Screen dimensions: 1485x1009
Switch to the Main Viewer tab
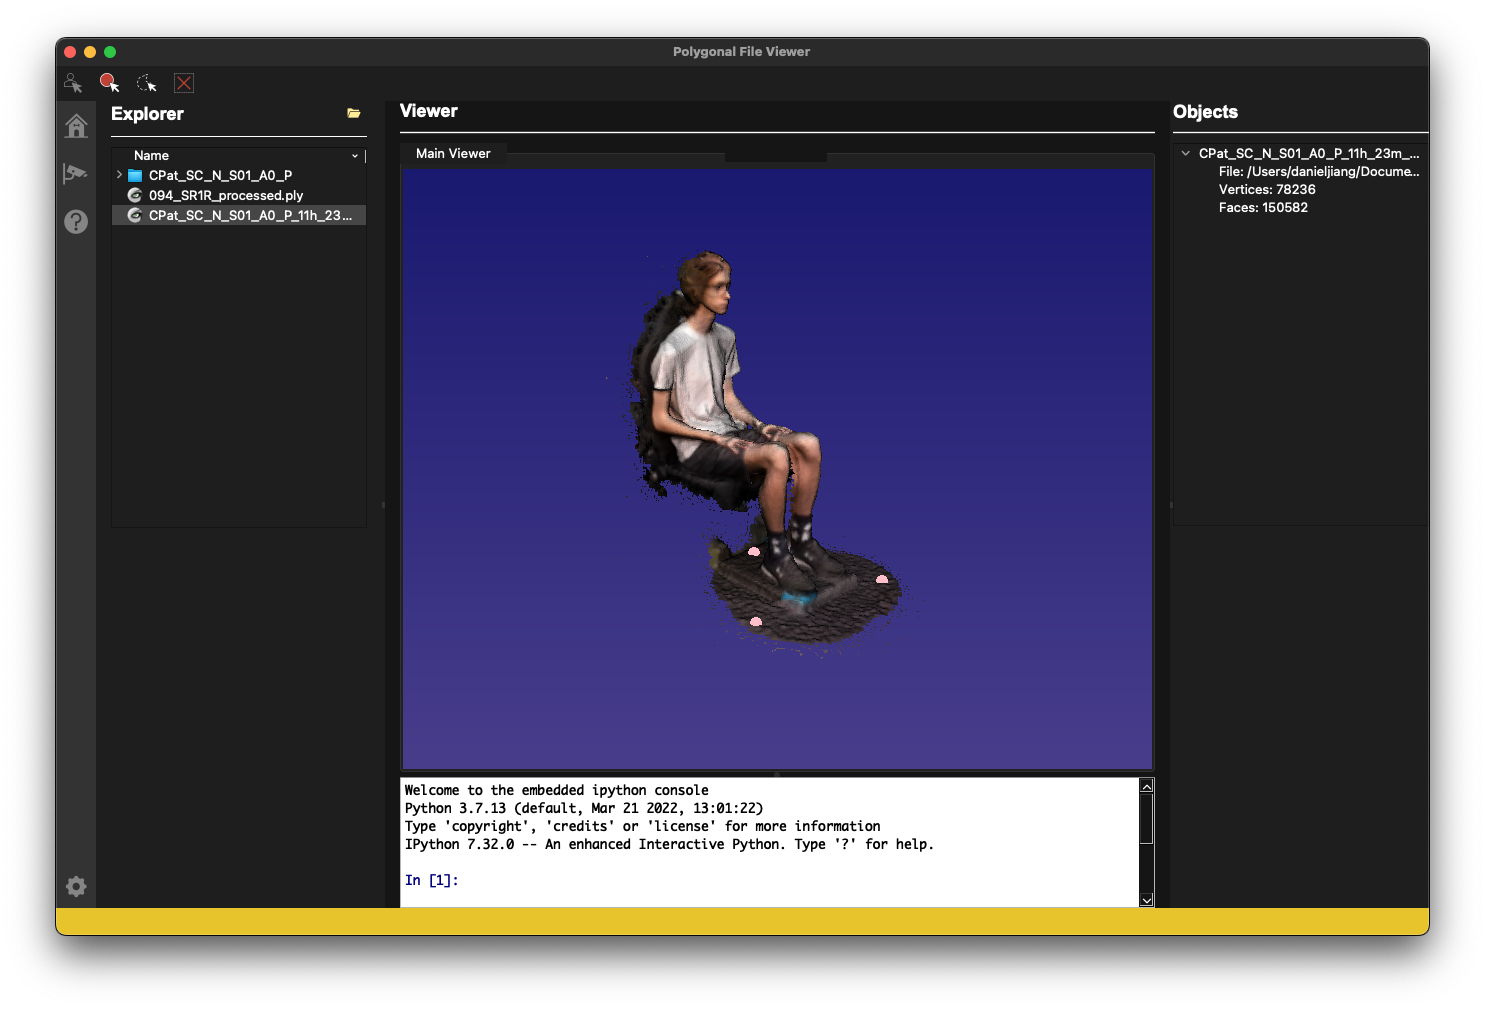pos(452,153)
